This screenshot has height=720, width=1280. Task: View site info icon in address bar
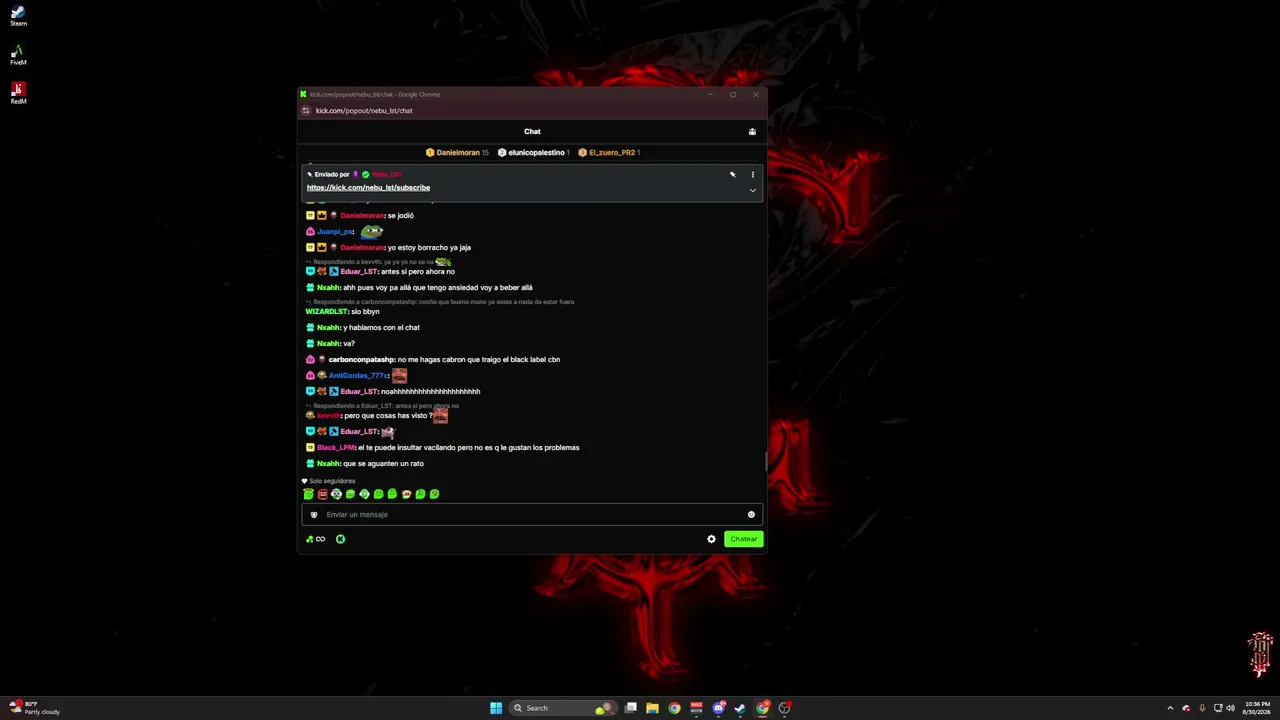pos(306,110)
